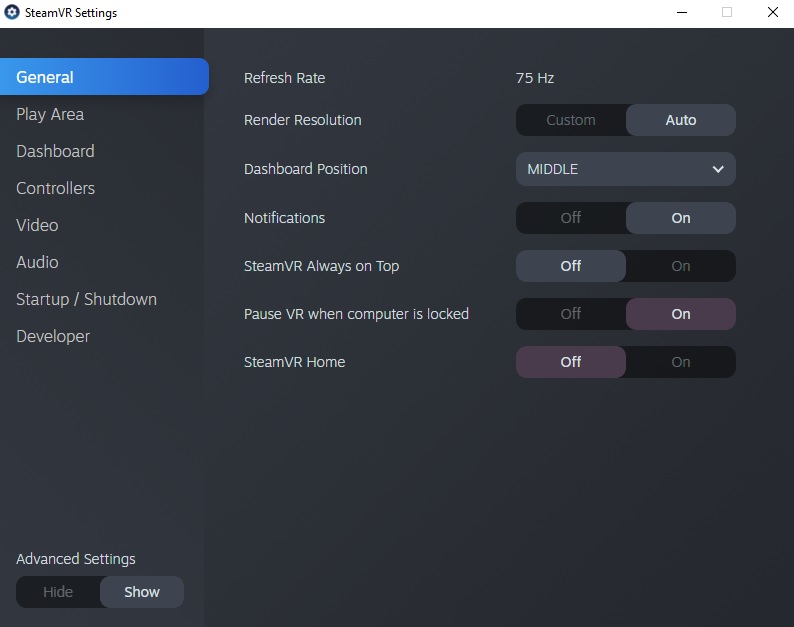Click the SteamVR Home label

point(295,362)
